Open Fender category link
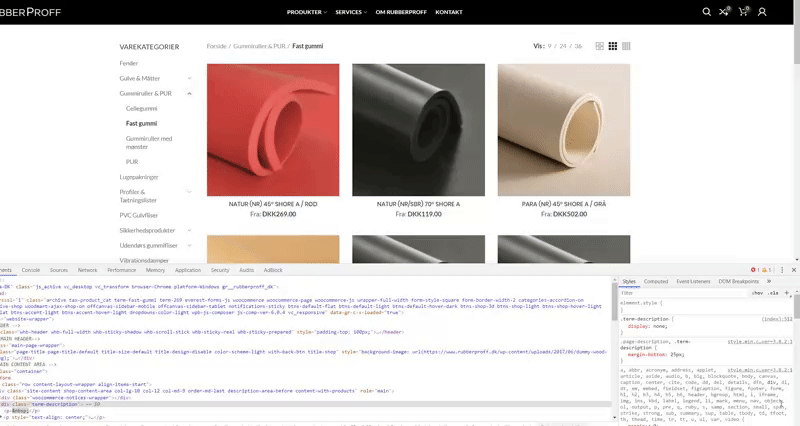The width and height of the screenshot is (800, 426). click(129, 63)
